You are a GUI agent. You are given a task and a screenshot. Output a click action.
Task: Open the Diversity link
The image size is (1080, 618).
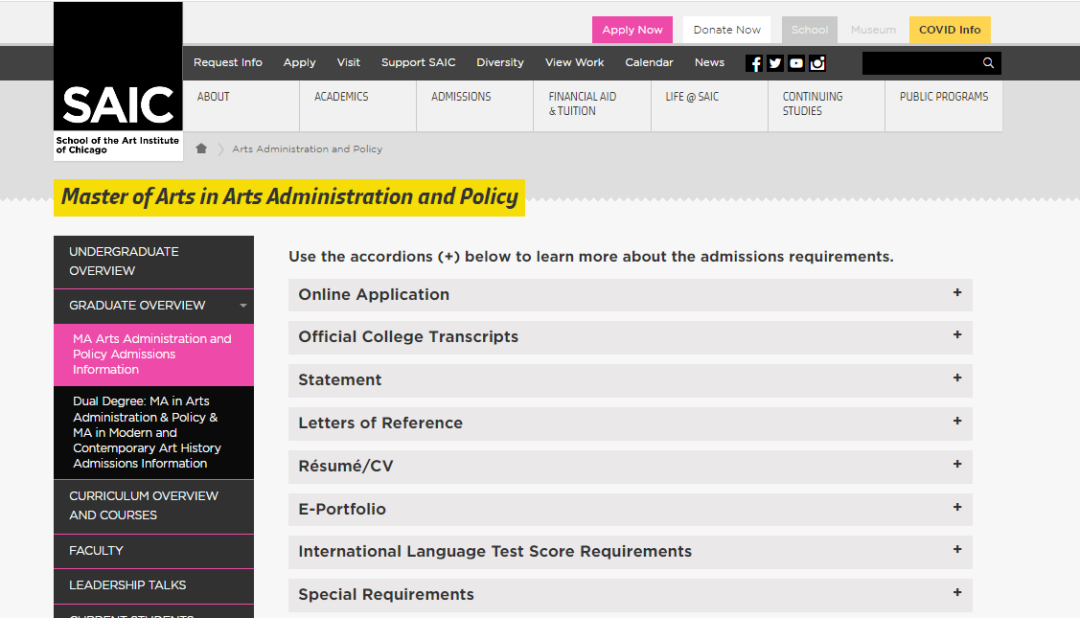pos(500,62)
